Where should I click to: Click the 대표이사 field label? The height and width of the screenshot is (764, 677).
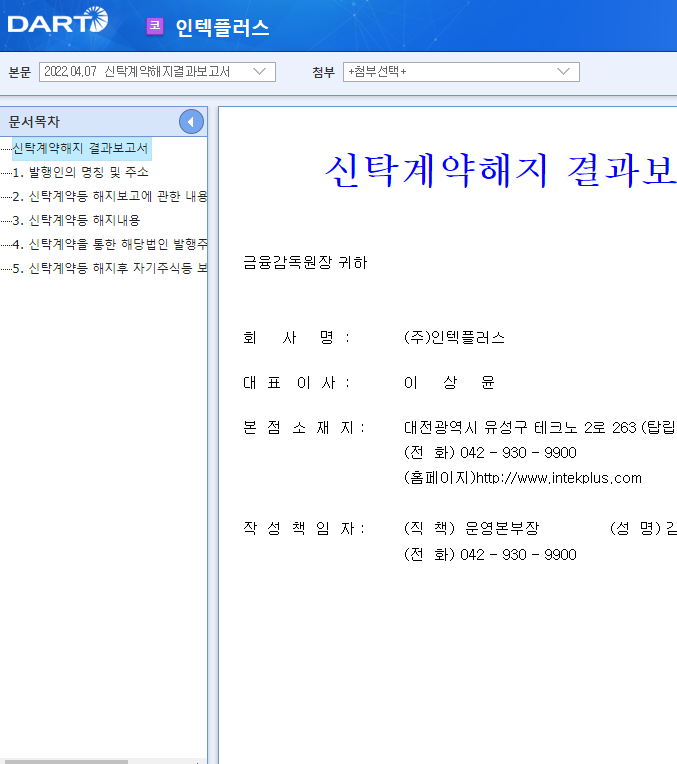(296, 382)
